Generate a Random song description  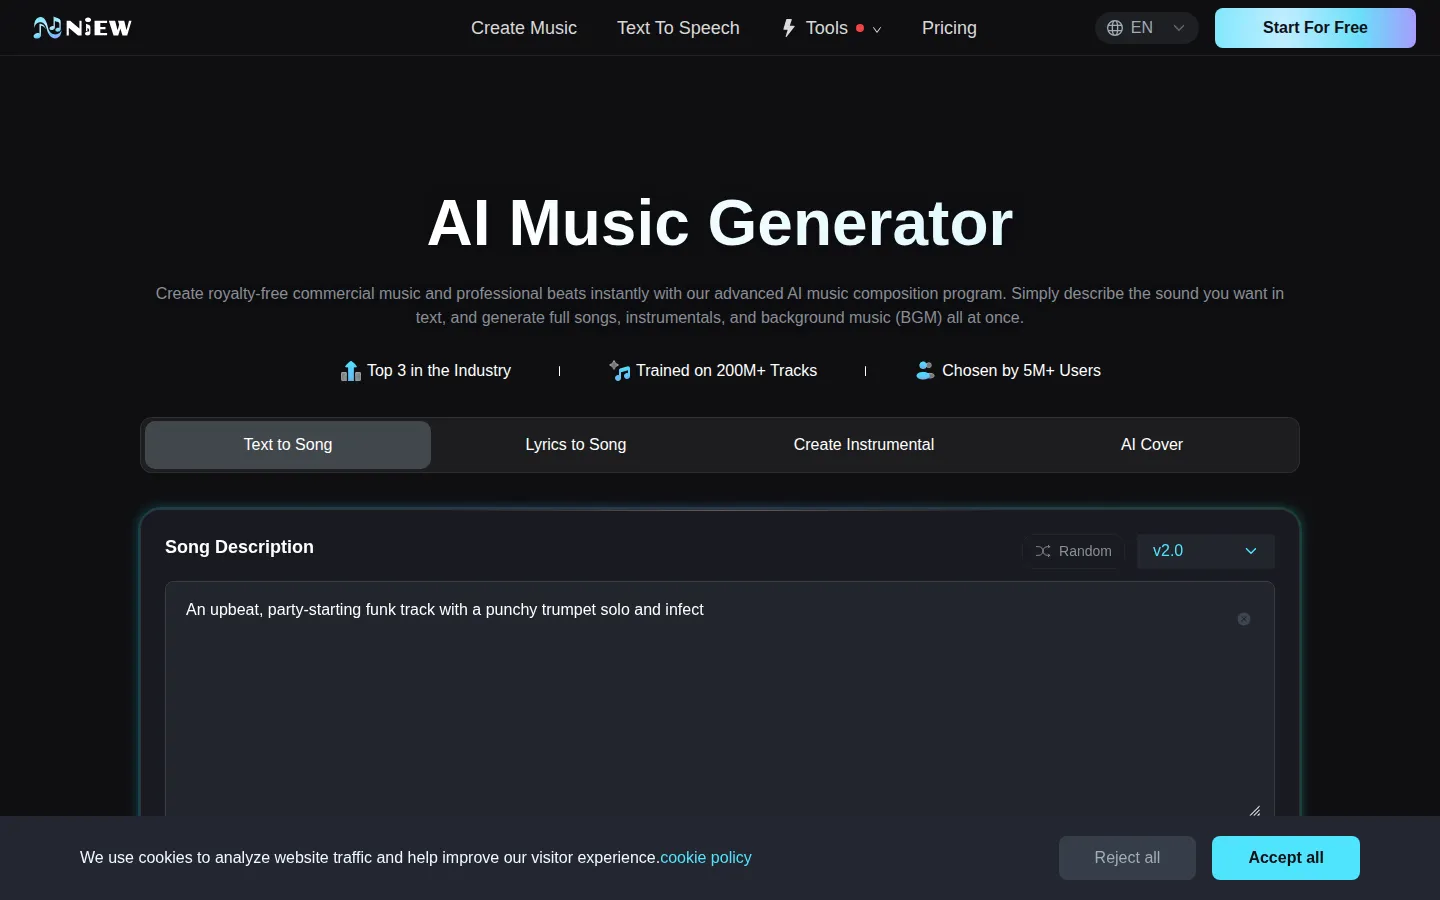1073,551
